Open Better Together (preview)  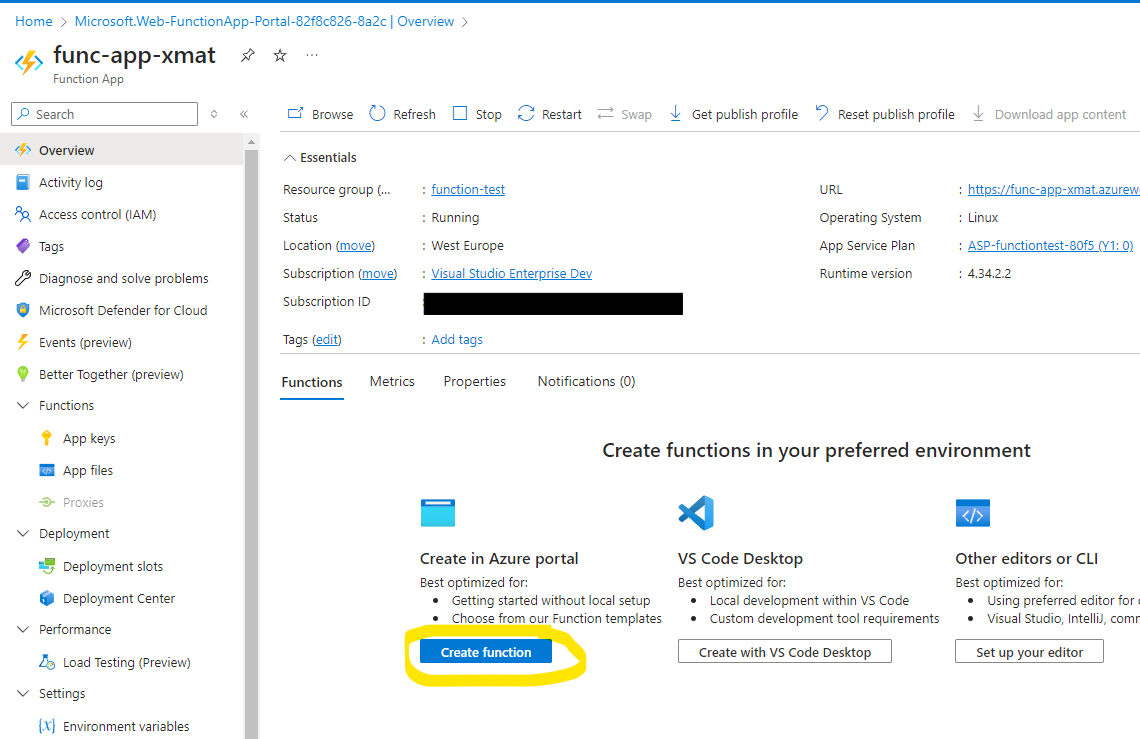pyautogui.click(x=122, y=374)
